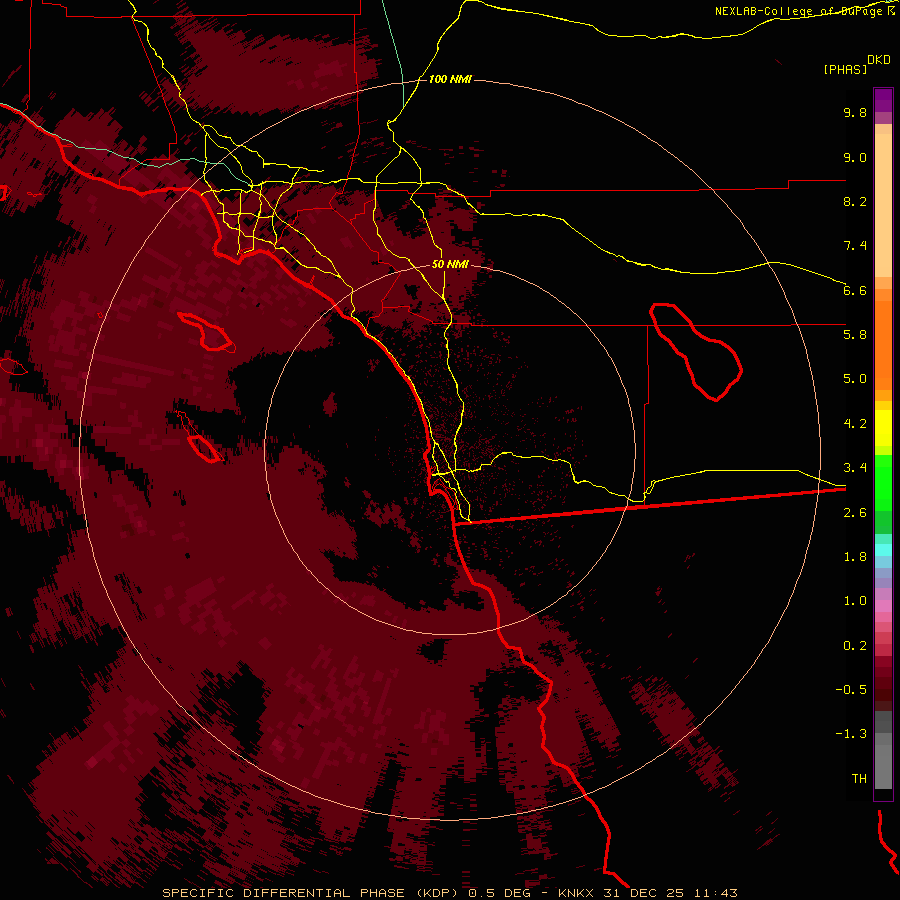The width and height of the screenshot is (900, 900).
Task: Click the 4.2 value on the color scale
Action: point(855,424)
